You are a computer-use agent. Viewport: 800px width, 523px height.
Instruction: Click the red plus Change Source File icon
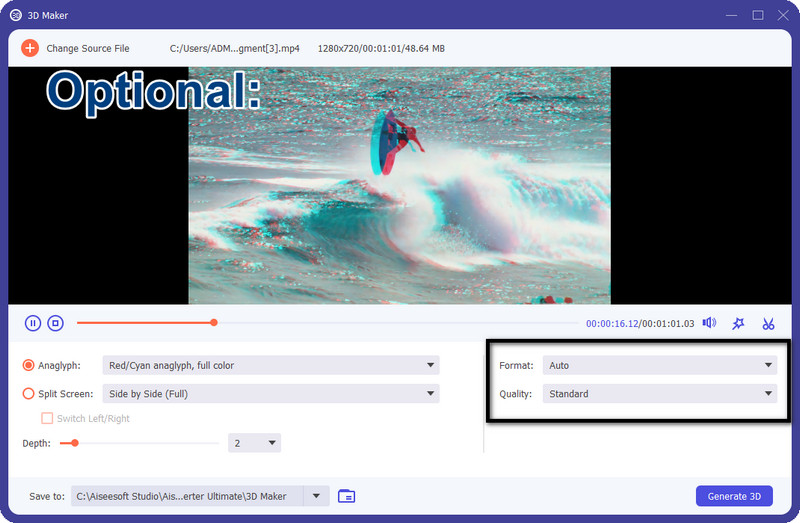click(x=30, y=48)
